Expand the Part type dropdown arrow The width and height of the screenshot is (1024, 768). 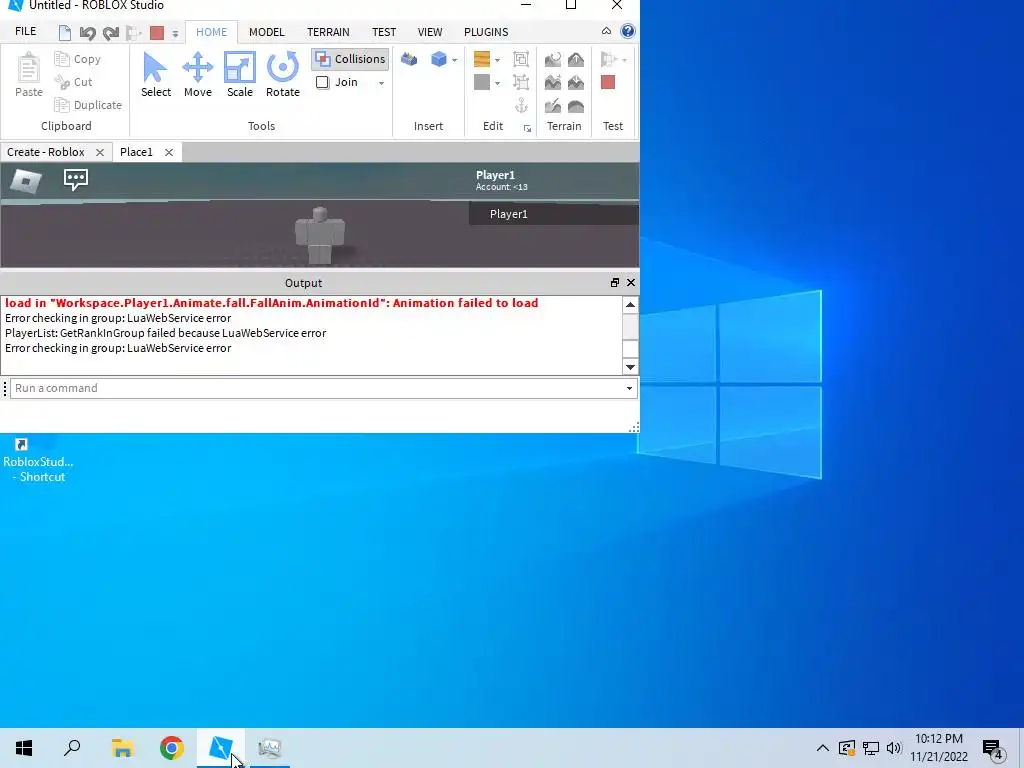pos(455,60)
